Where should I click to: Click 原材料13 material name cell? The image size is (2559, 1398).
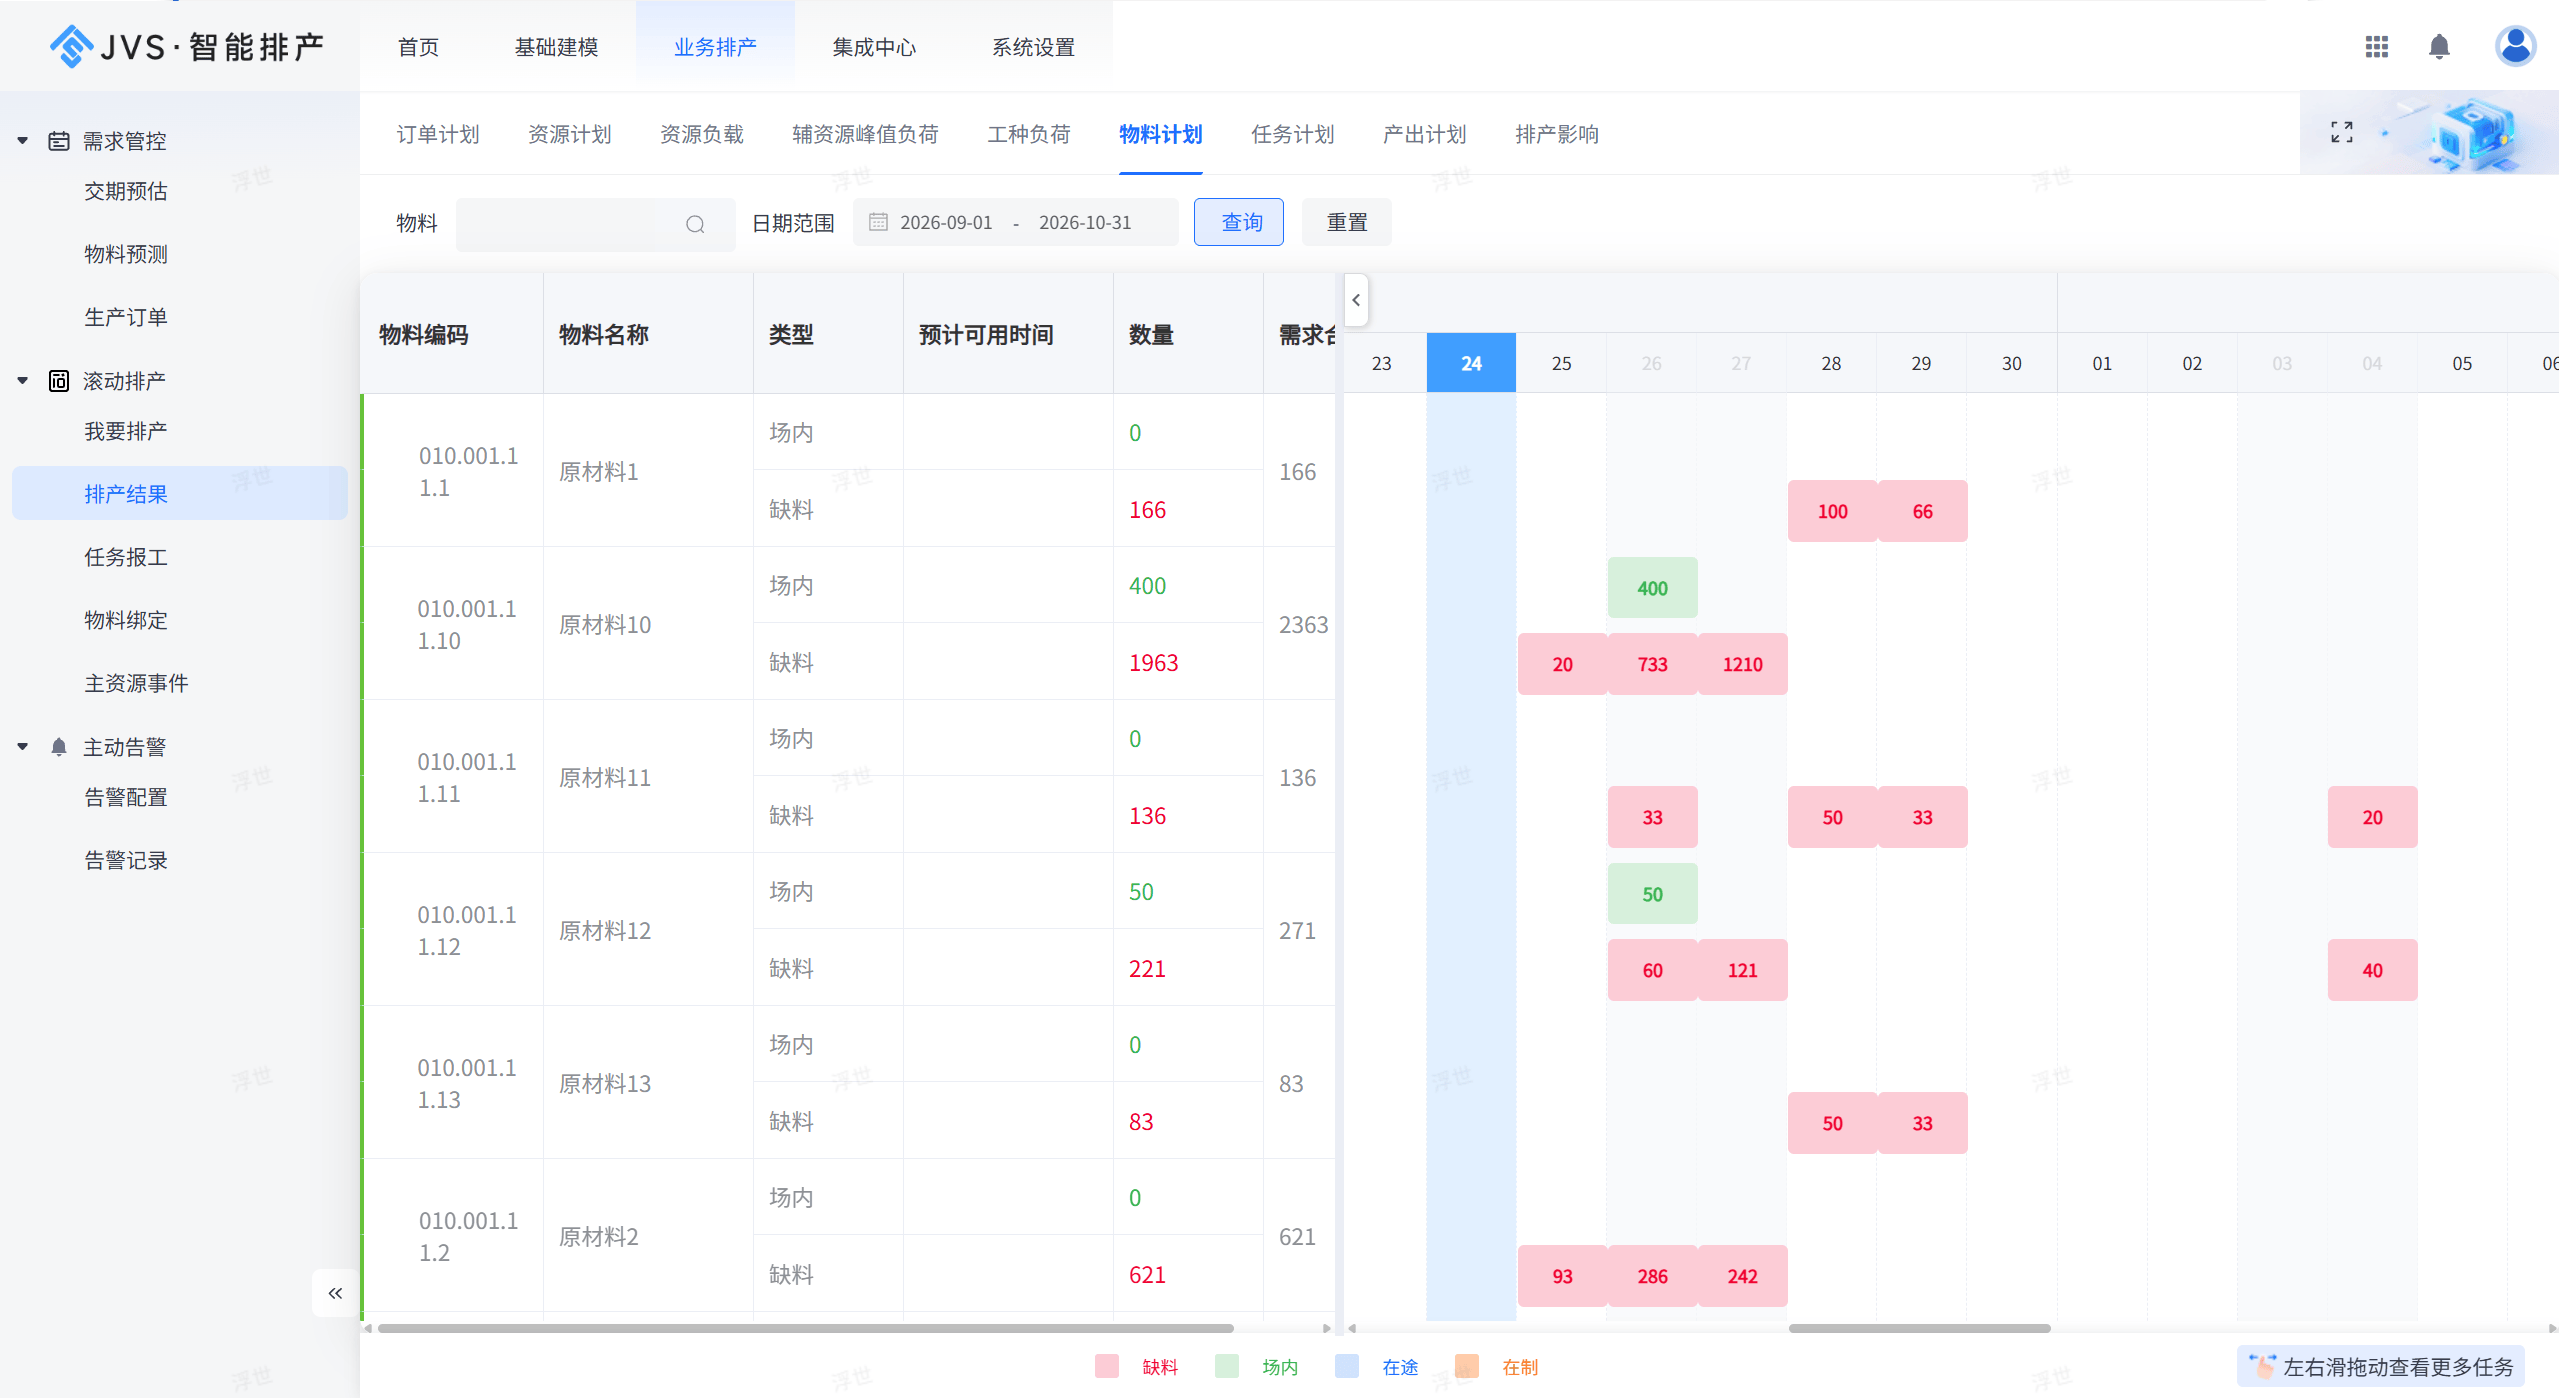point(648,1083)
